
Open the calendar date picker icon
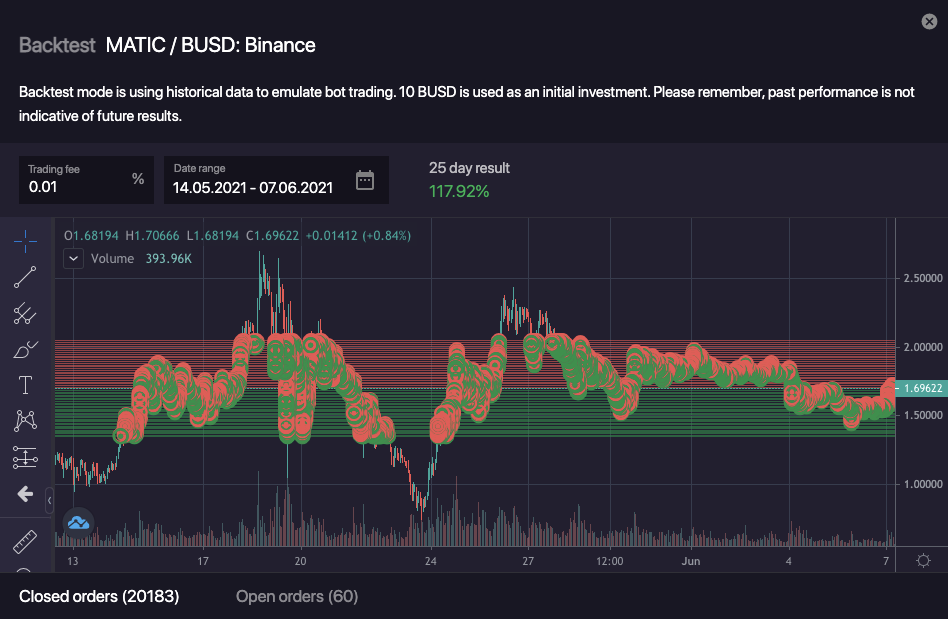pos(365,180)
